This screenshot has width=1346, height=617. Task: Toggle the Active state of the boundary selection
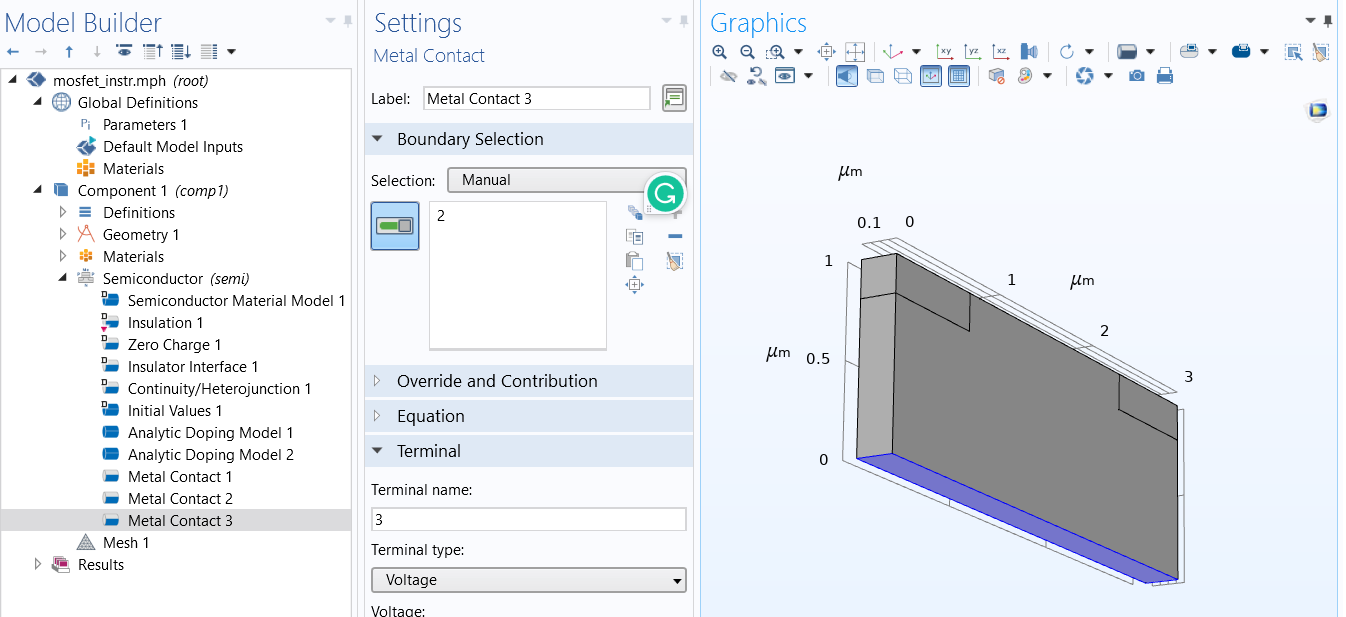click(395, 226)
